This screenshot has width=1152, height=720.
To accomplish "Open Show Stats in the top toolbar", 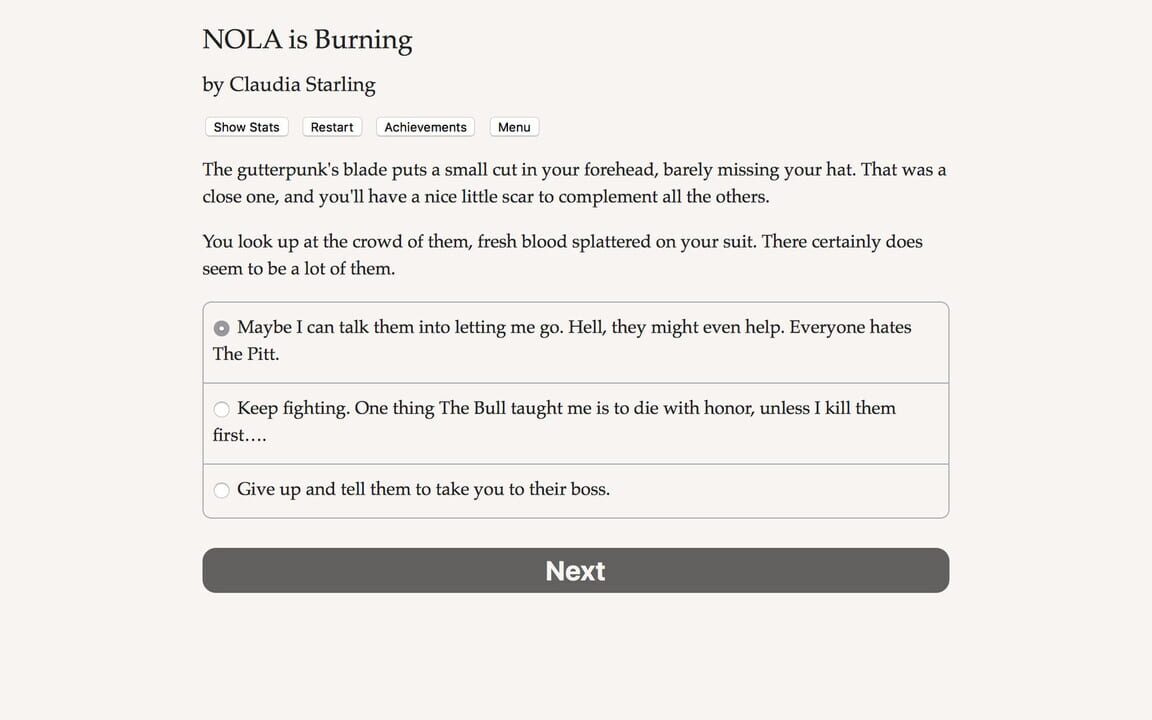I will [246, 127].
